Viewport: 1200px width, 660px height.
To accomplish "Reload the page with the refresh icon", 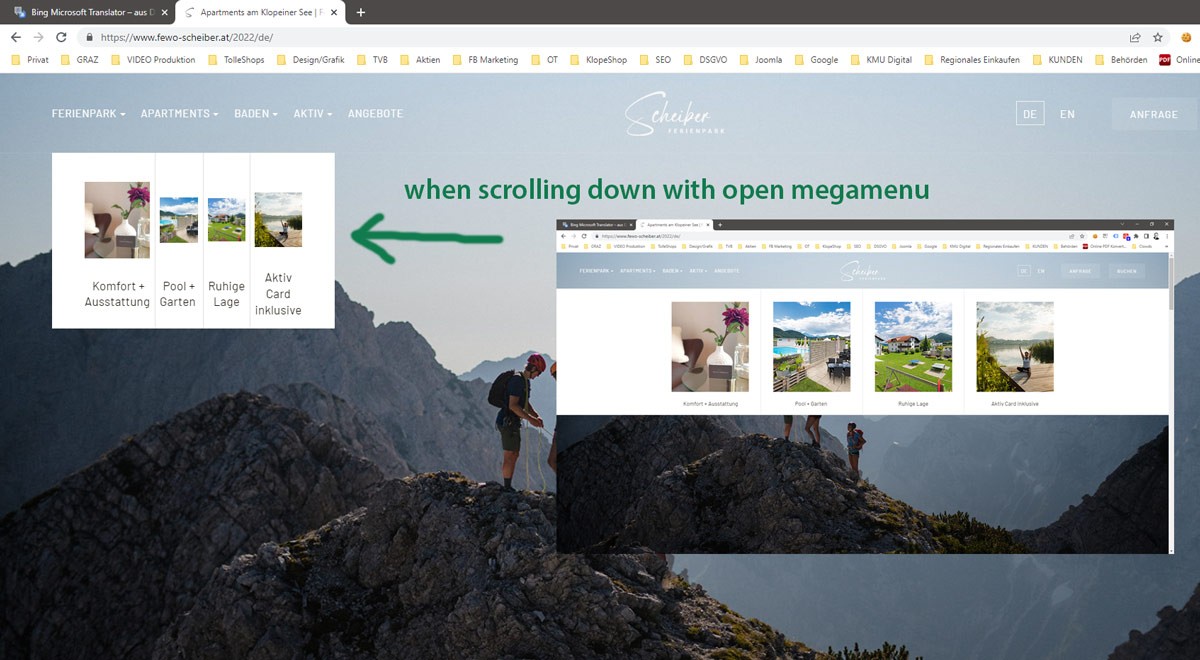I will point(61,37).
